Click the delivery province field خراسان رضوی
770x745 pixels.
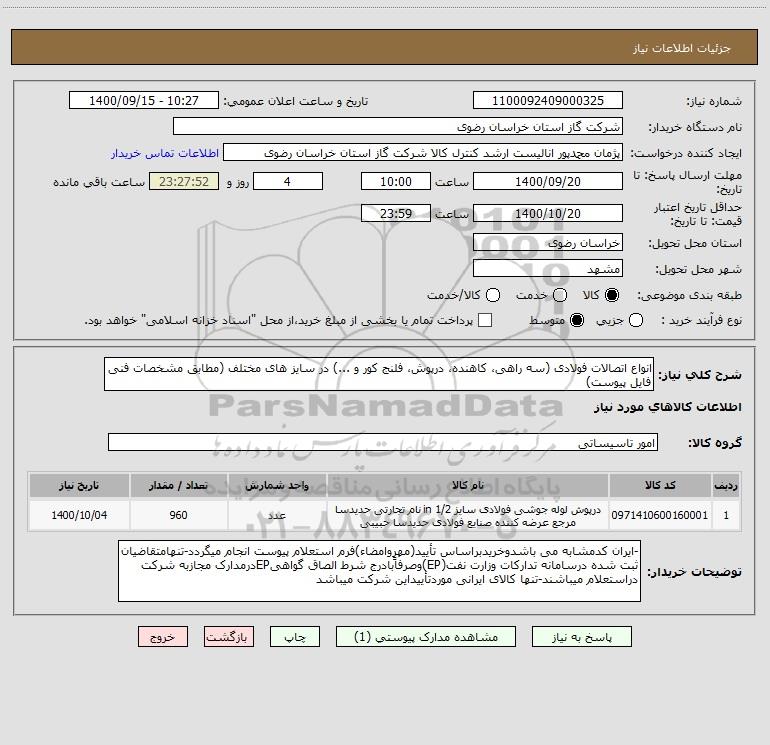pyautogui.click(x=548, y=243)
